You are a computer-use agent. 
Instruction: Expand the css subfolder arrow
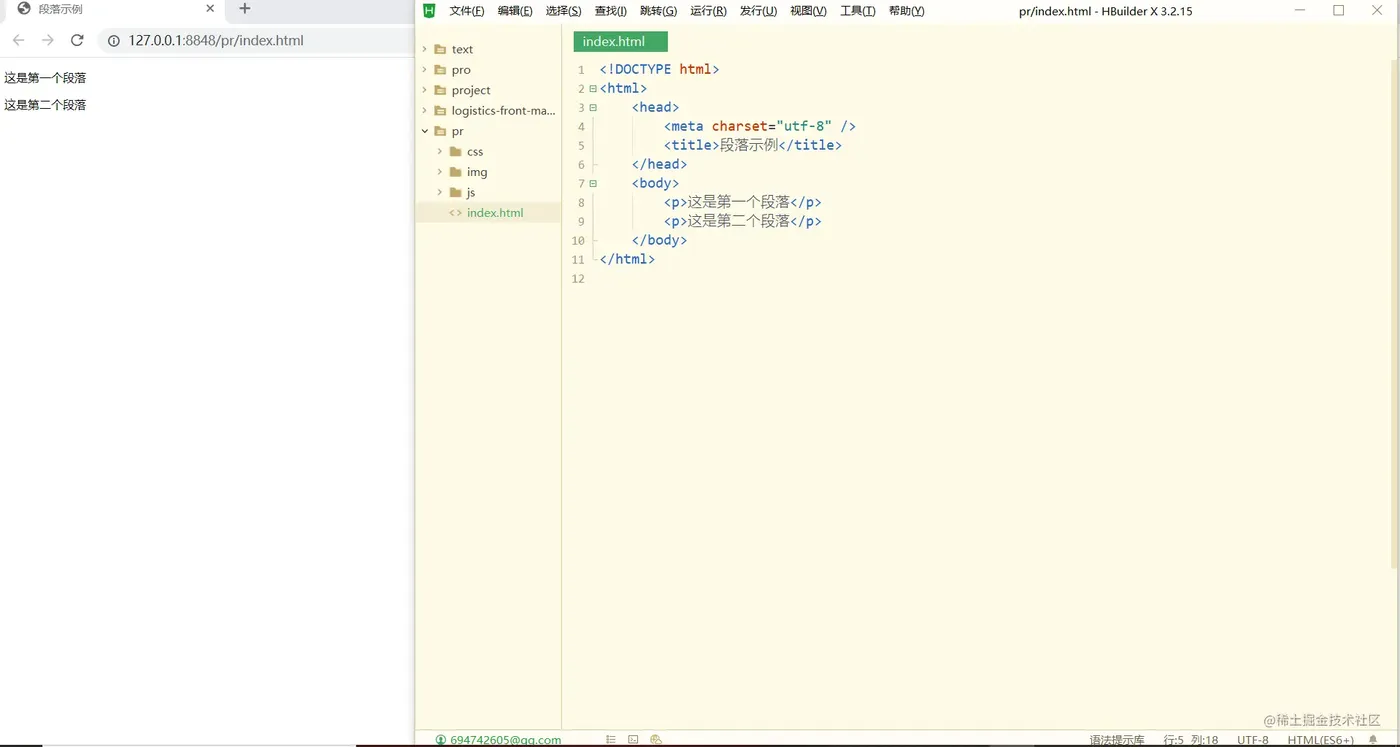click(440, 152)
